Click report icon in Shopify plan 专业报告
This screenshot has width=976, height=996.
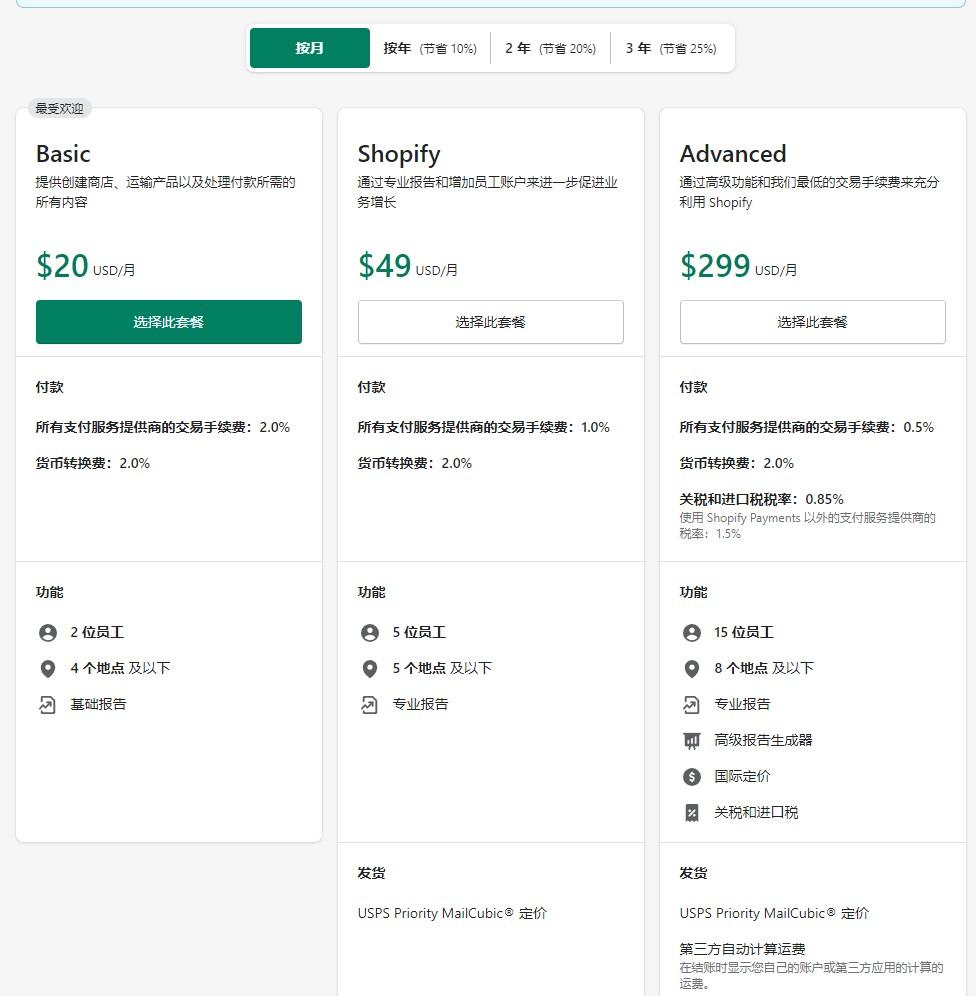coord(370,704)
